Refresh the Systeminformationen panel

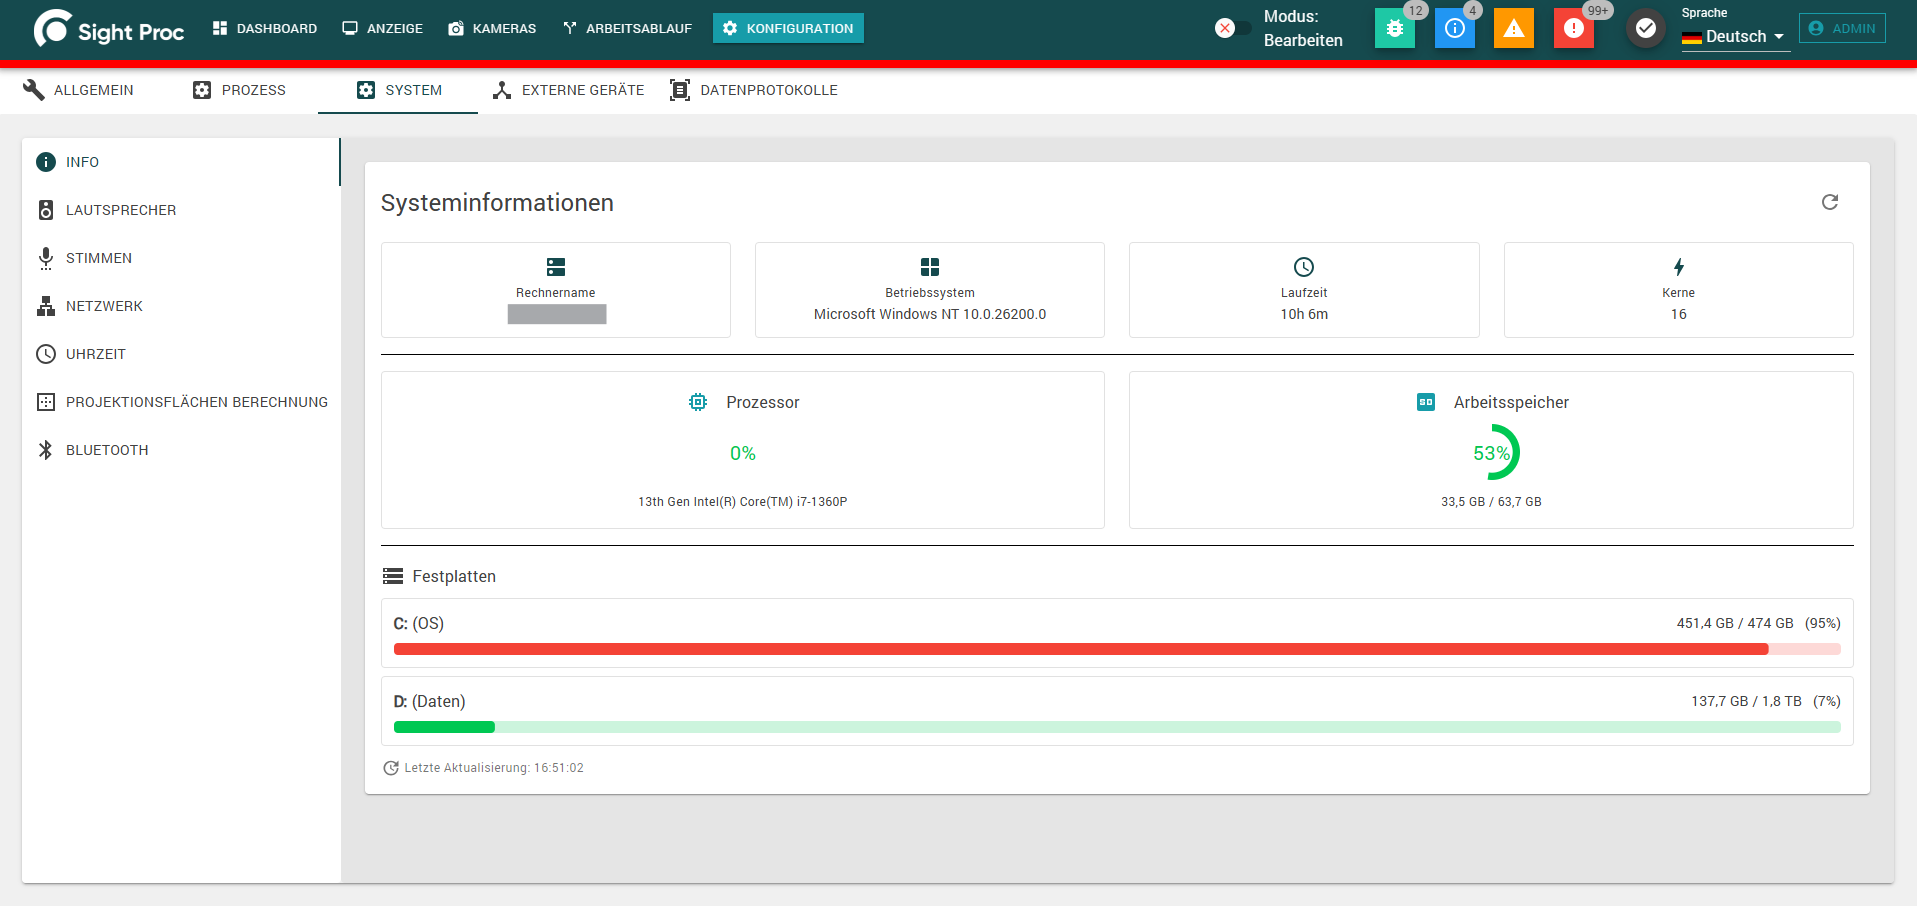(1830, 202)
